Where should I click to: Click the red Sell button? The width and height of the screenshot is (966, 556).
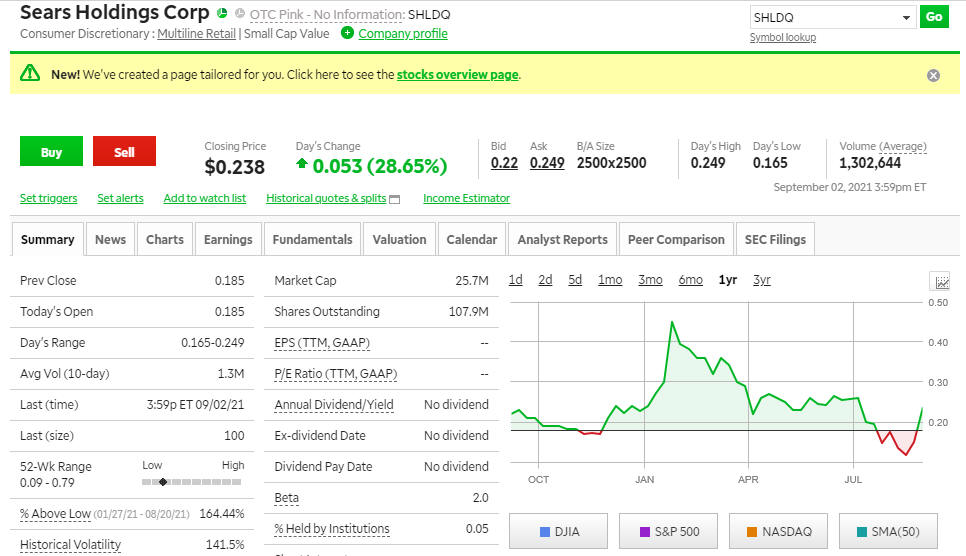point(124,152)
